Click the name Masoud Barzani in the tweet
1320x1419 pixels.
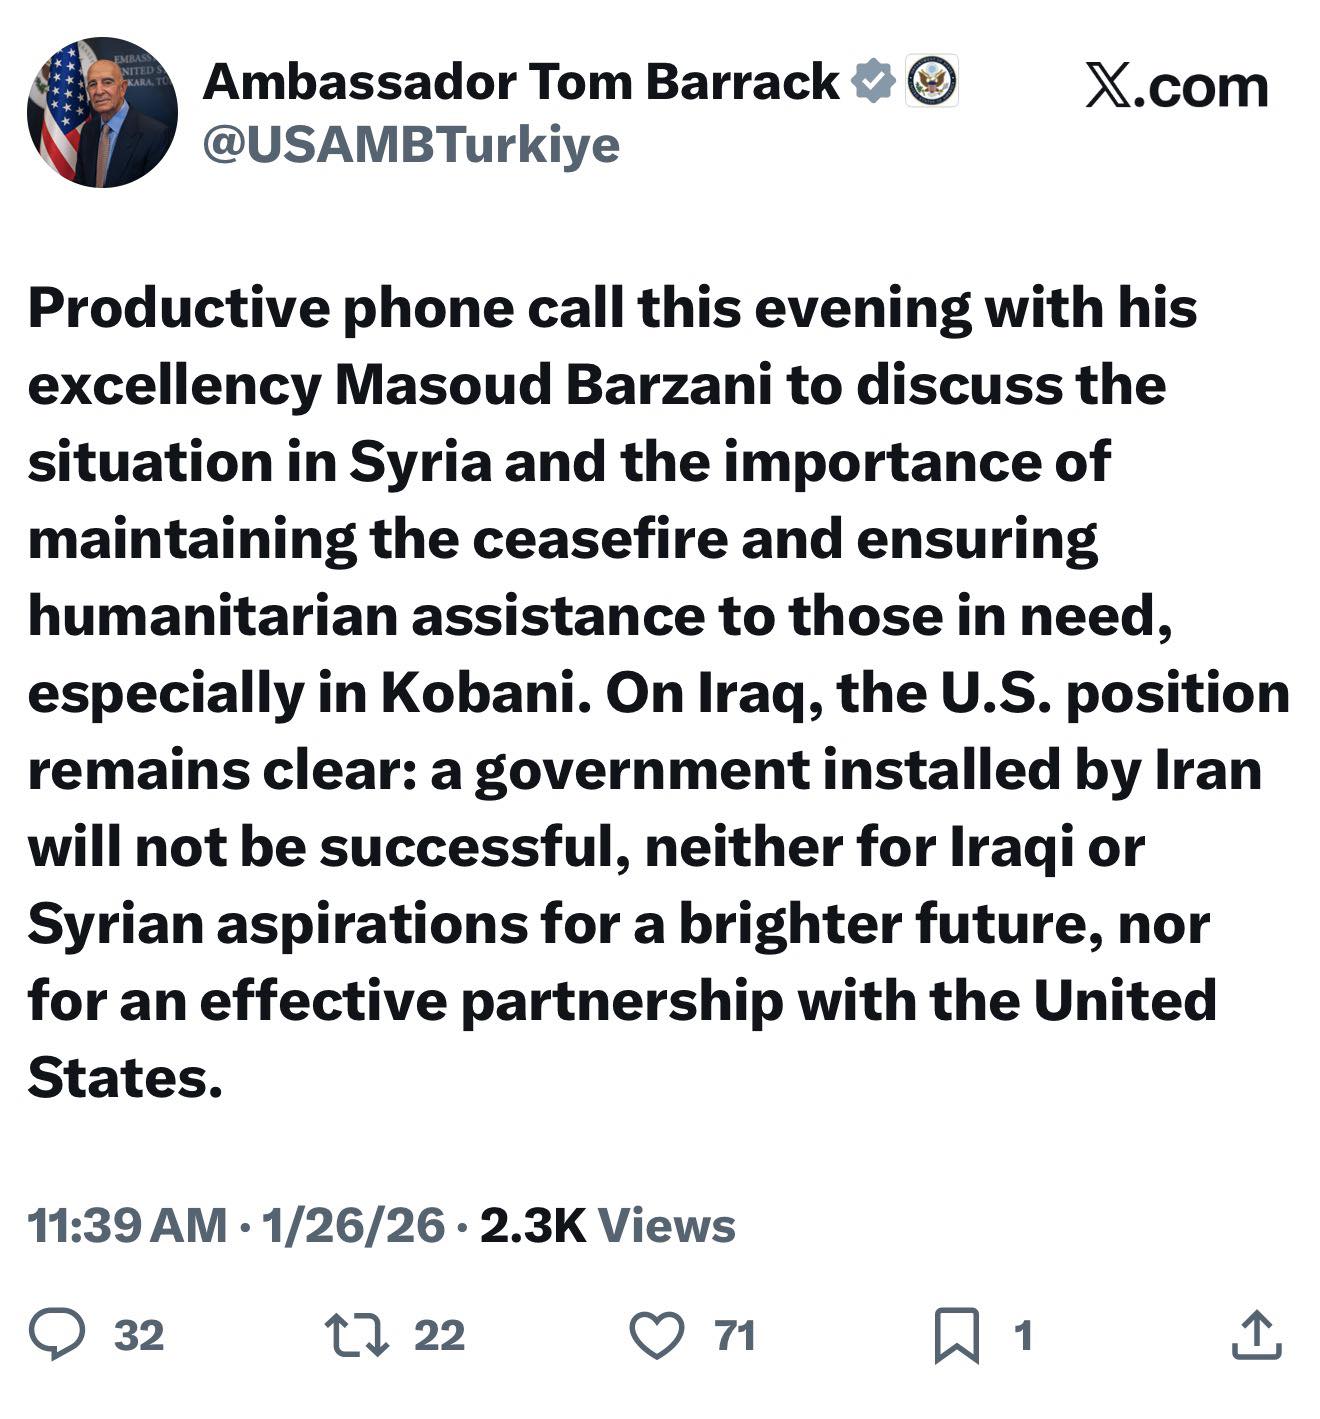point(553,386)
